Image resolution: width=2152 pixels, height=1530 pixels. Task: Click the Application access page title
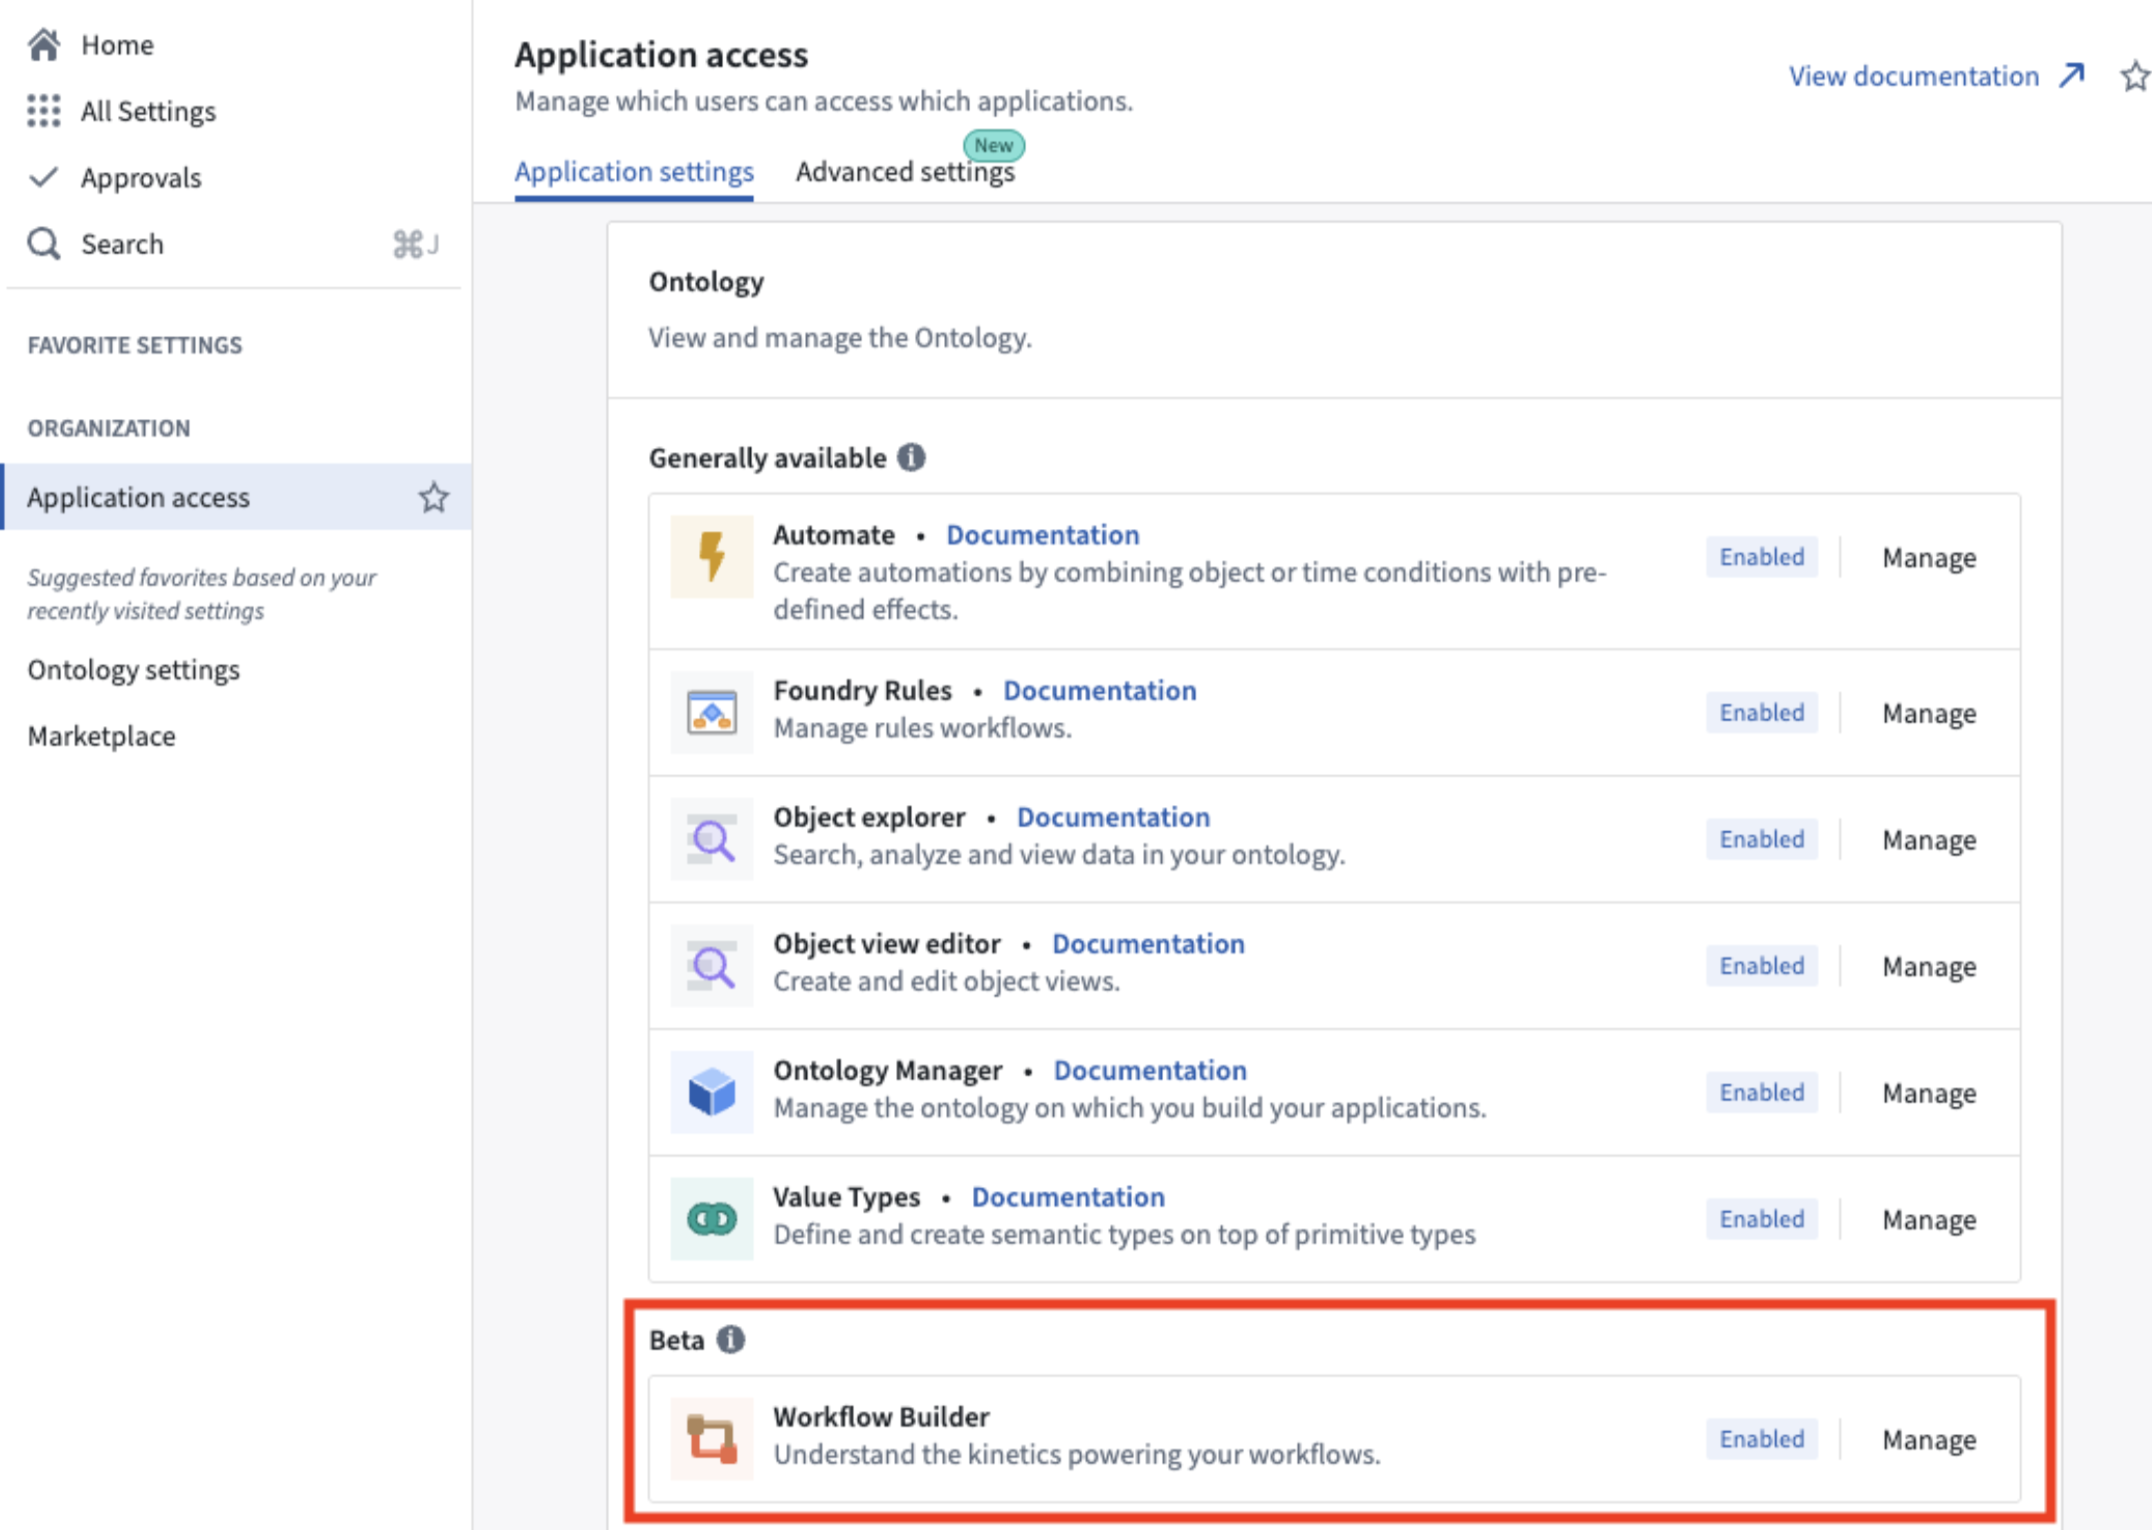point(661,55)
